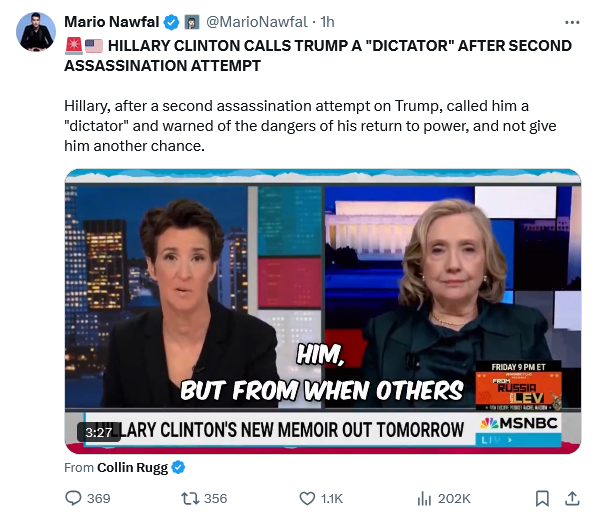Click the reply count 369
The height and width of the screenshot is (520, 598).
98,498
